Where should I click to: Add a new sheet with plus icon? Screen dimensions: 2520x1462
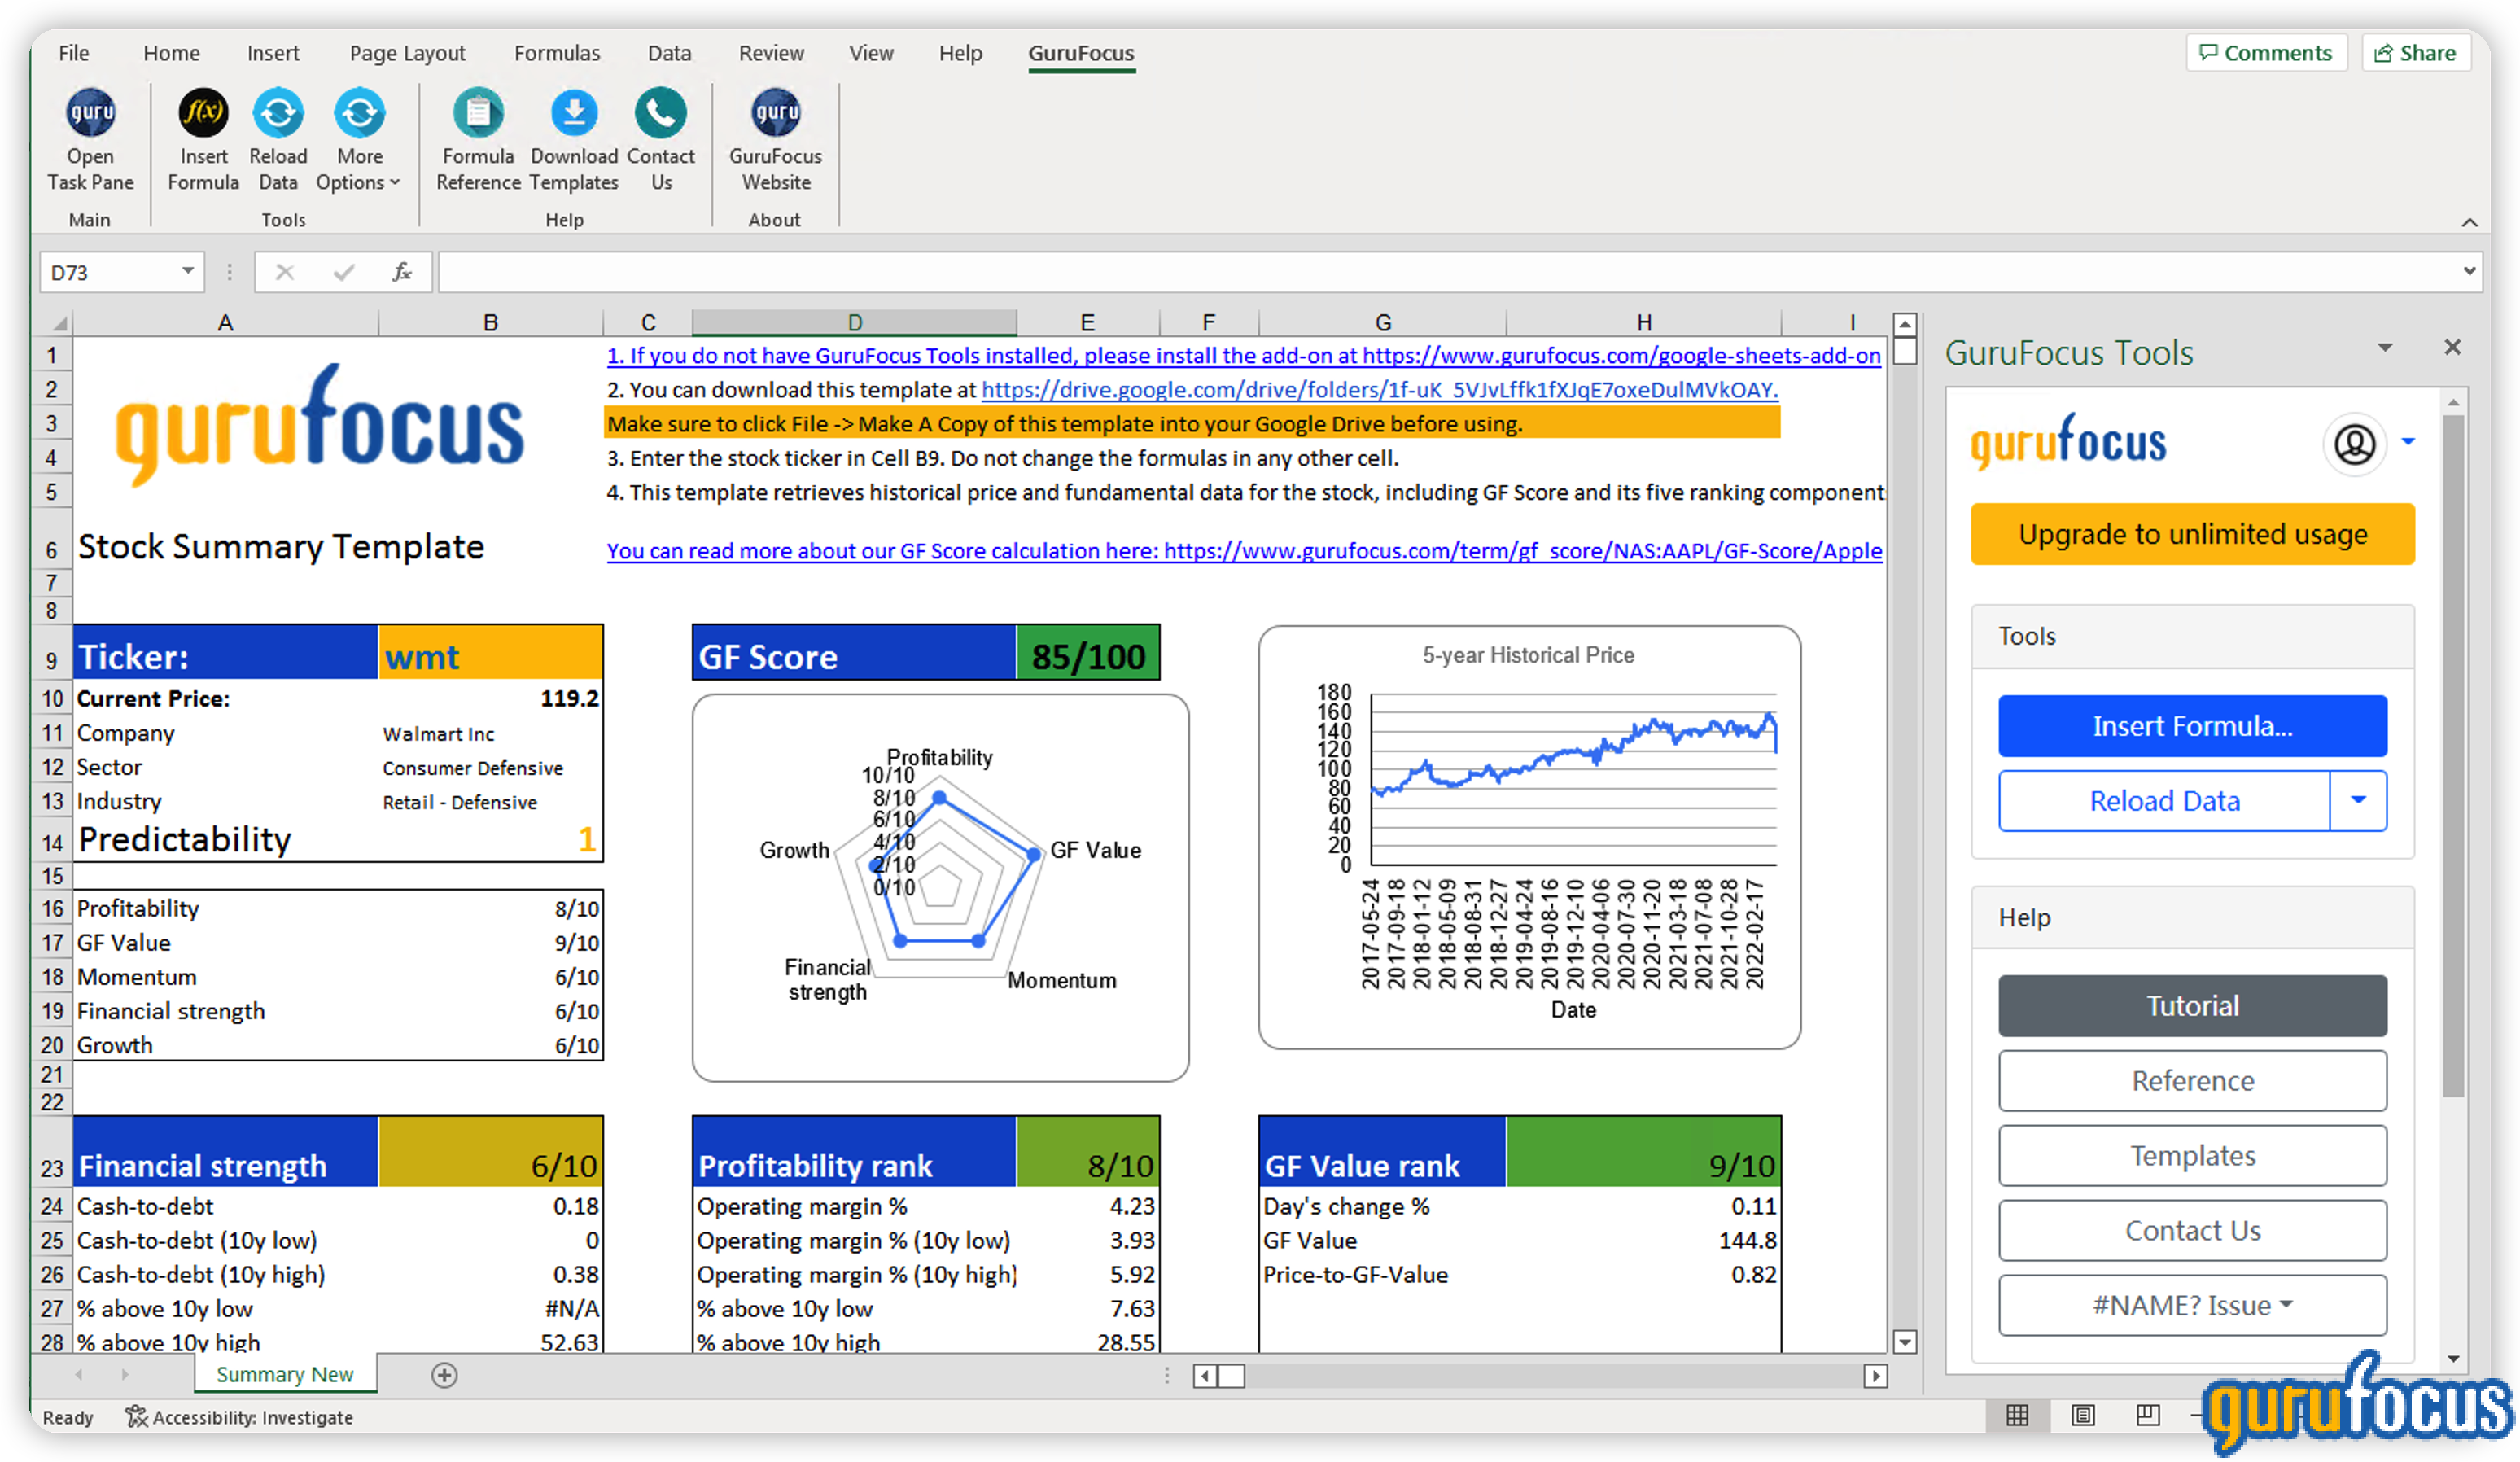point(444,1376)
